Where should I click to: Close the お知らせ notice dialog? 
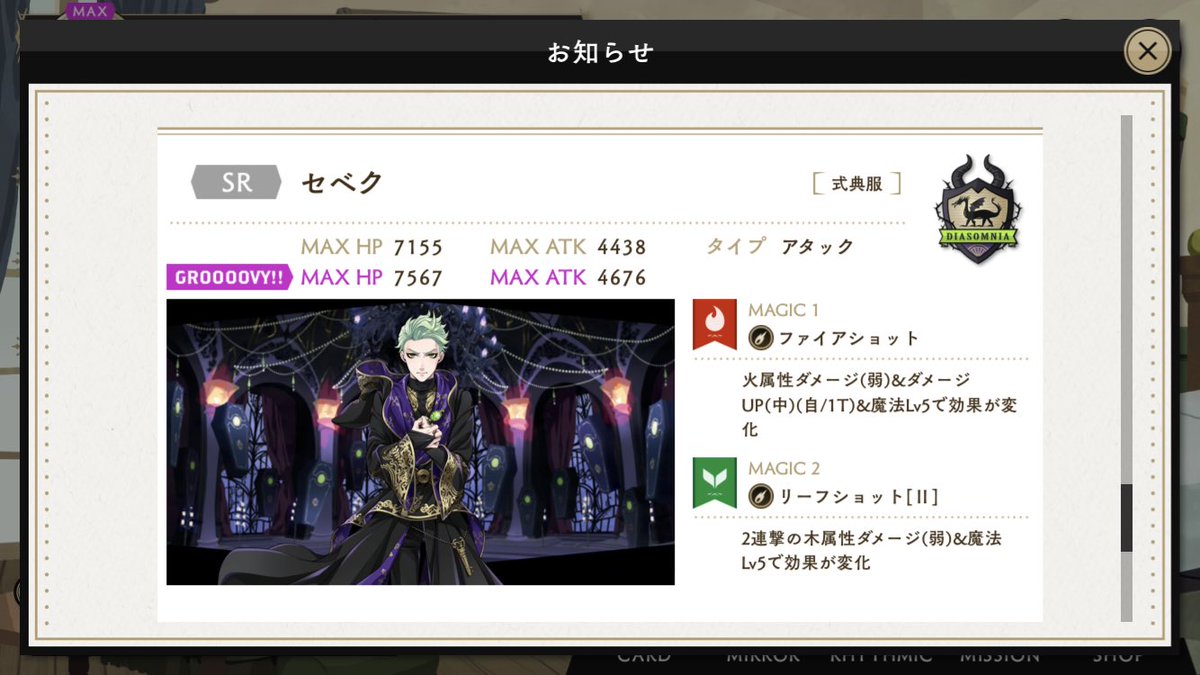tap(1147, 51)
